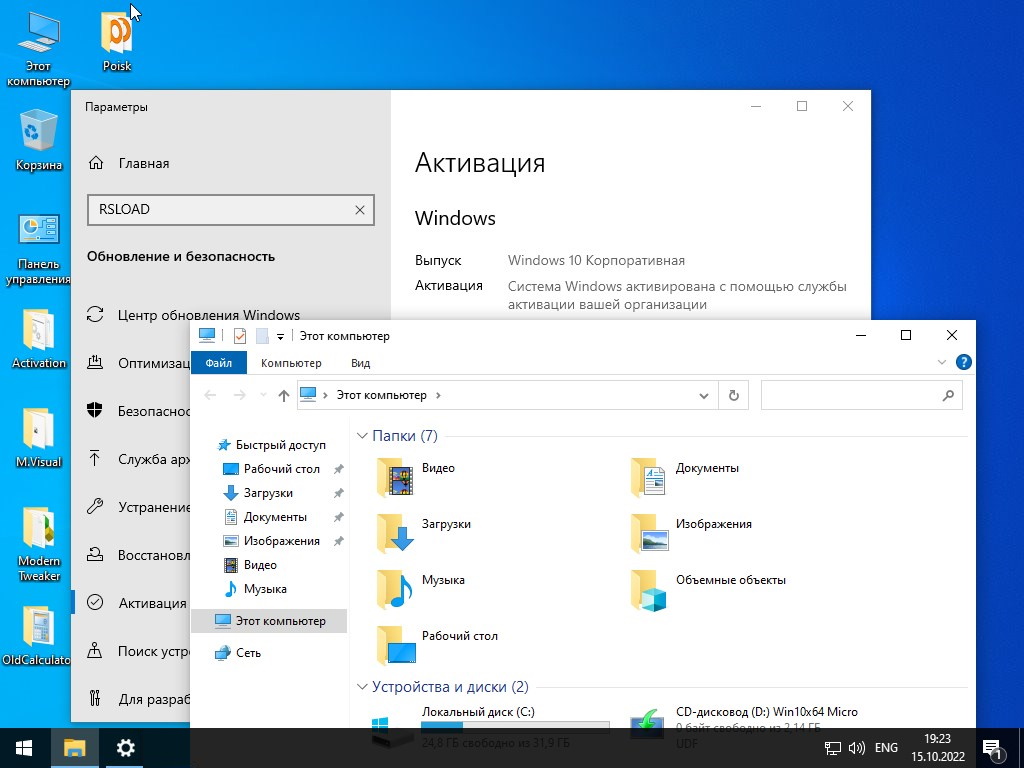Open the Modern Tweaker desktop folder

(x=39, y=544)
